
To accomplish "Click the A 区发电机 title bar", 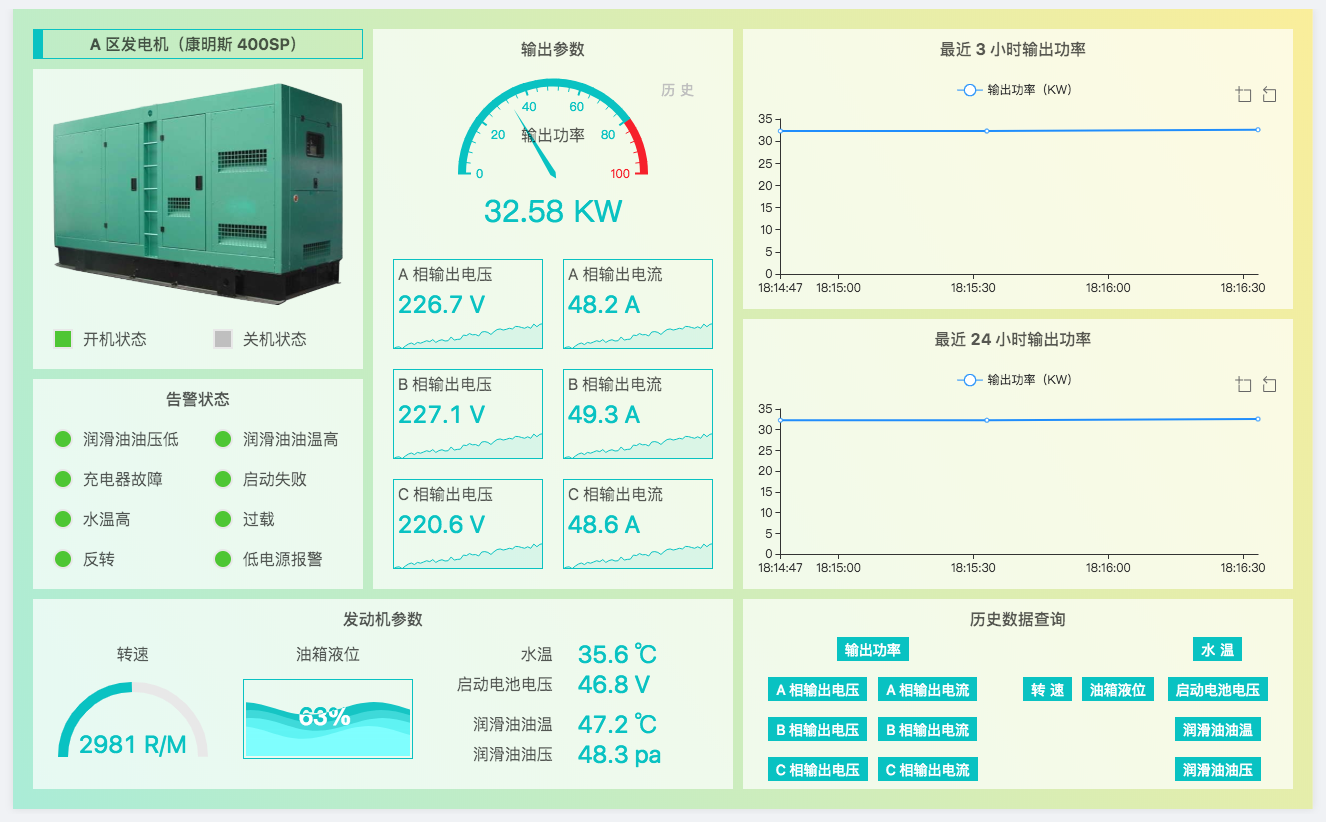I will pos(198,44).
